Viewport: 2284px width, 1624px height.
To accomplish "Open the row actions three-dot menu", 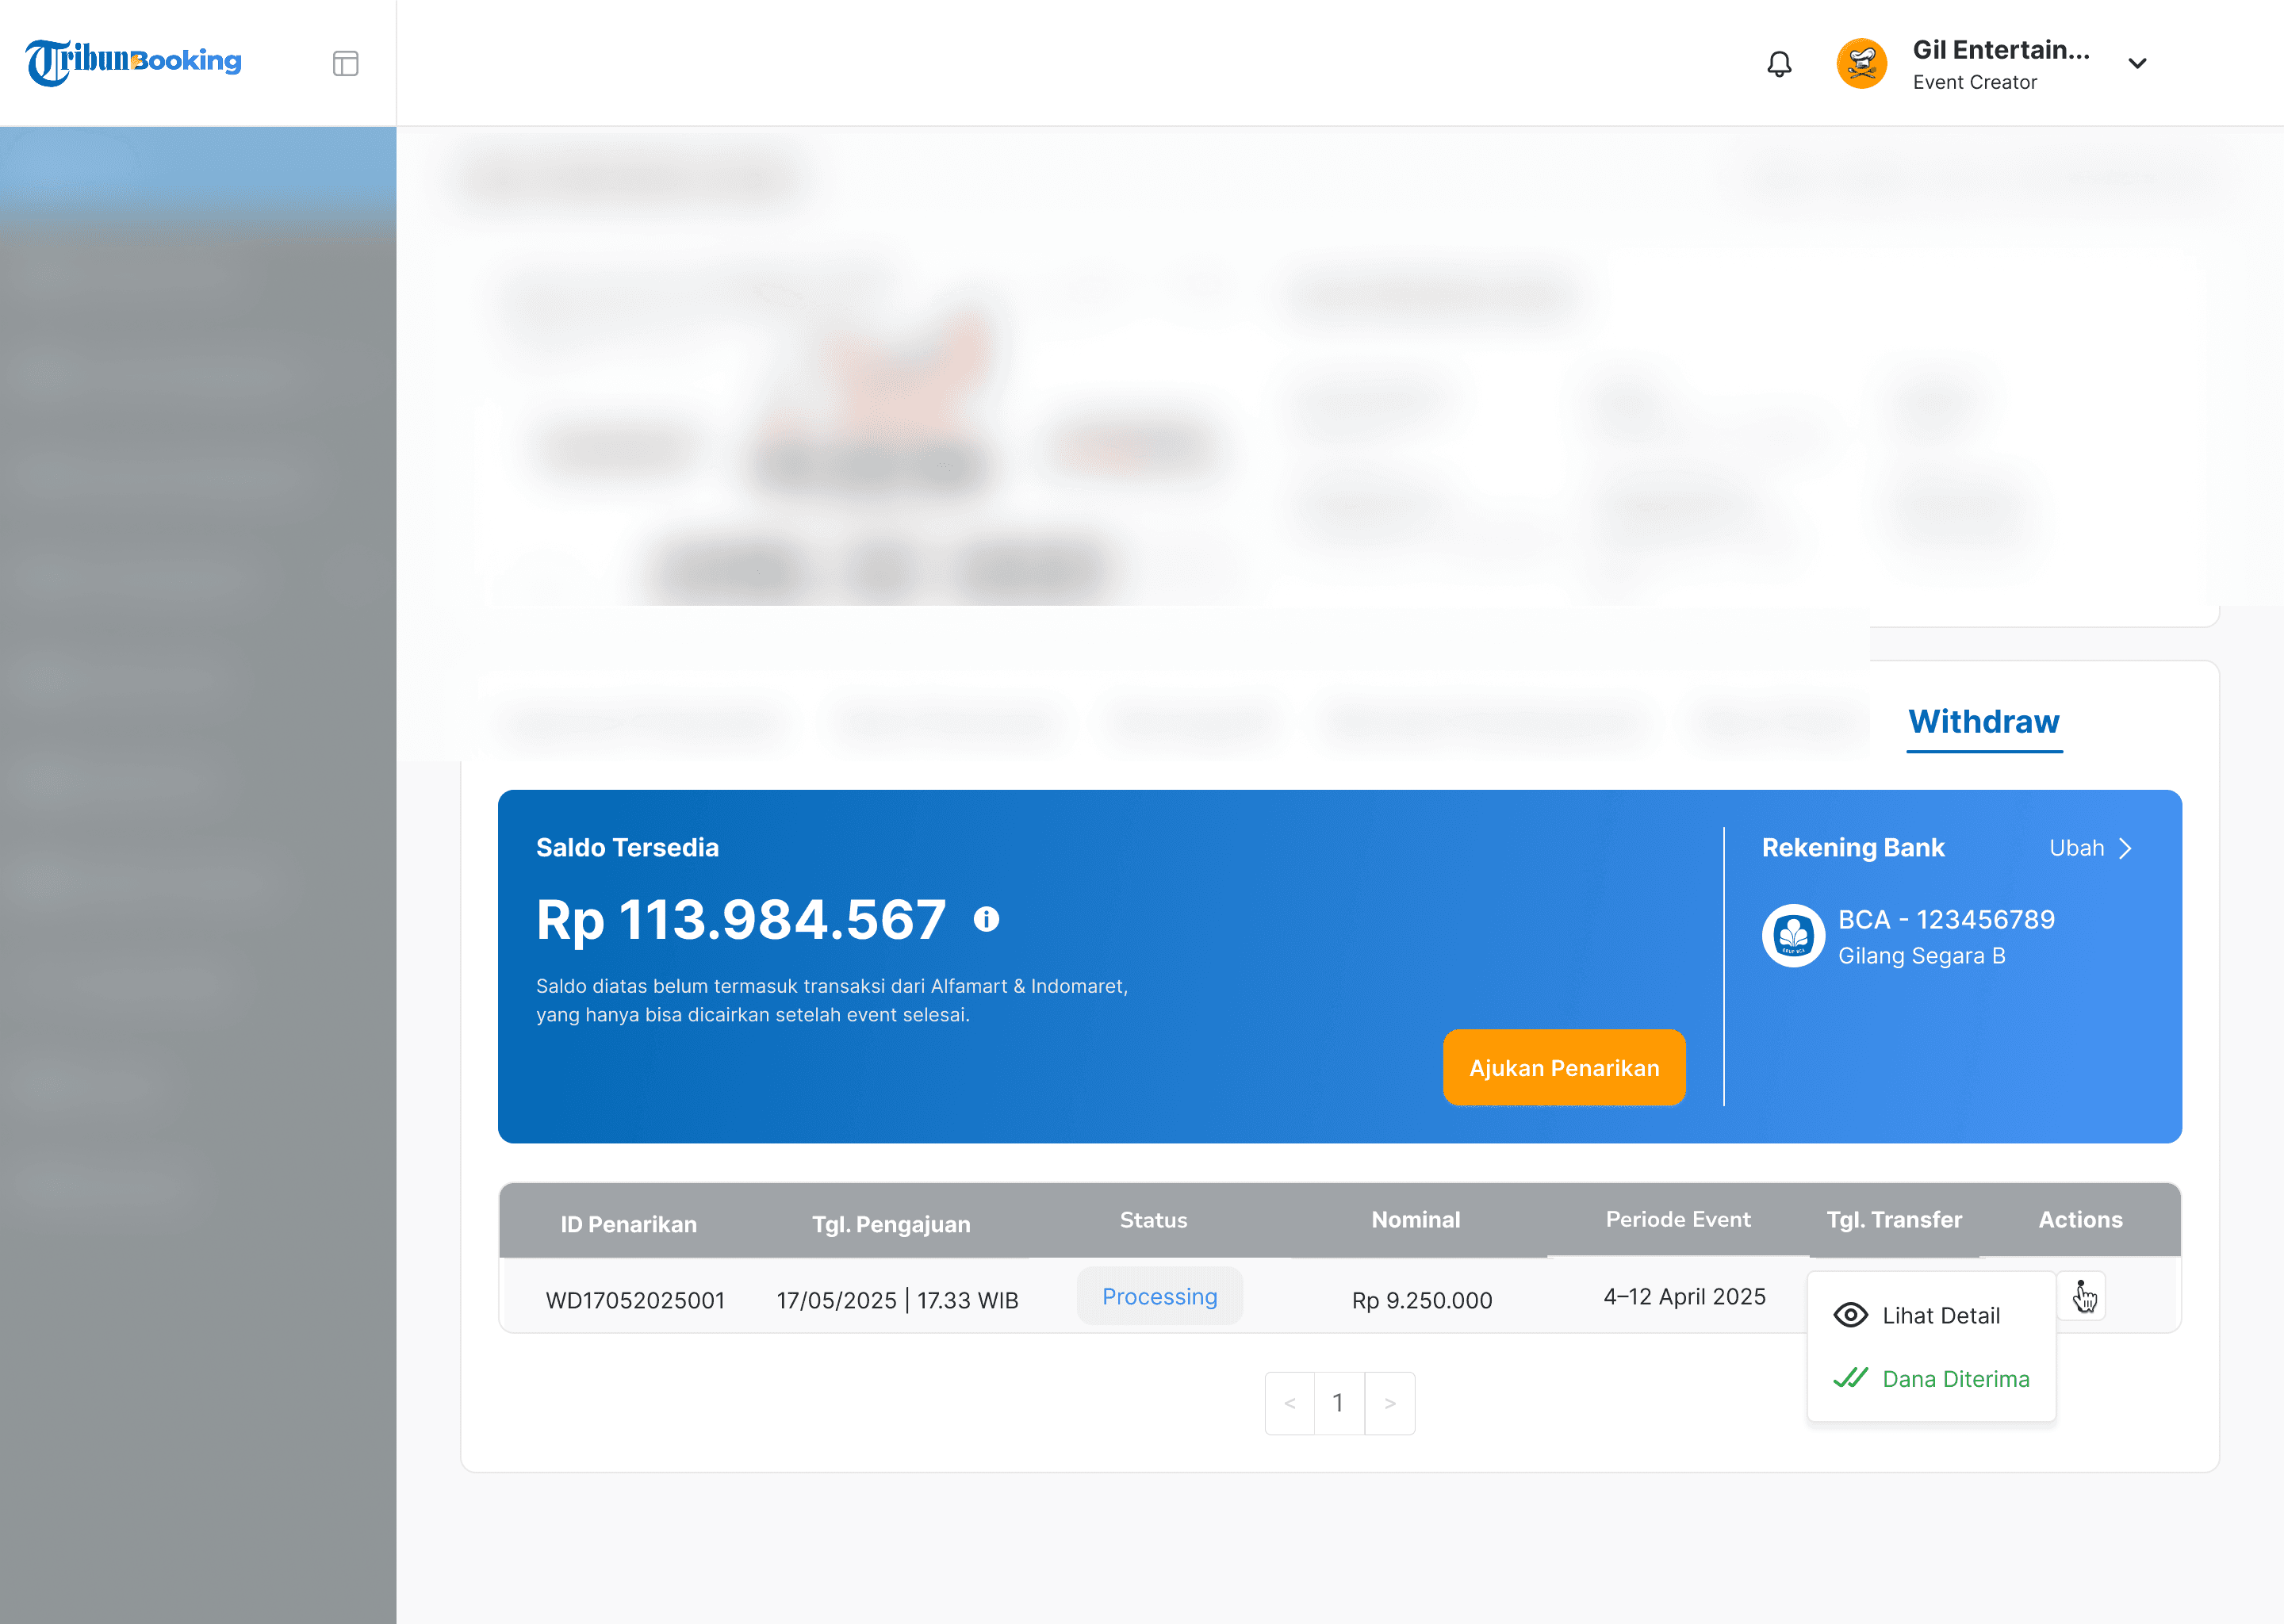I will pos(2081,1296).
